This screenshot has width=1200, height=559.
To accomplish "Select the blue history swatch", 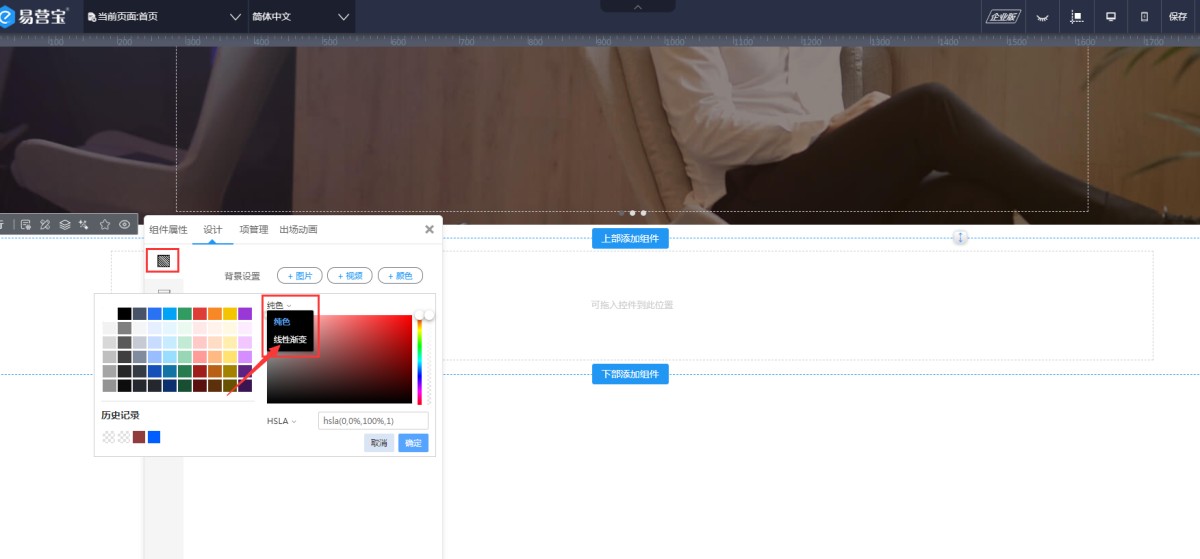I will point(154,437).
